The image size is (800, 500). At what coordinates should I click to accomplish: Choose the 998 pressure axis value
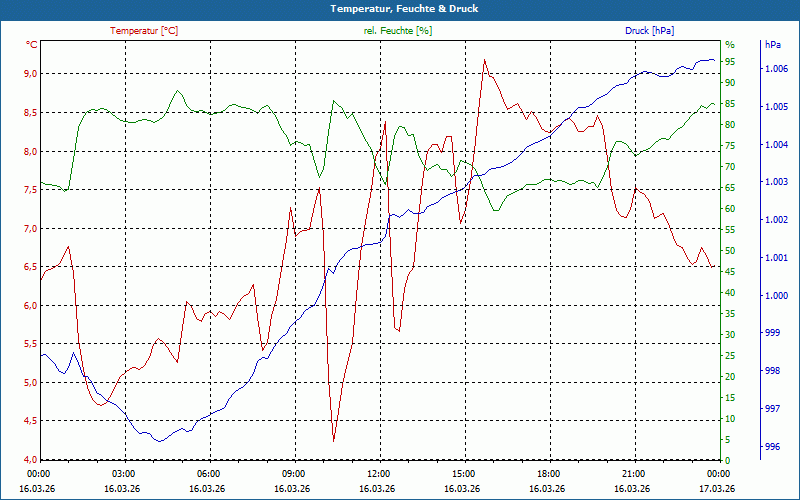pyautogui.click(x=772, y=371)
